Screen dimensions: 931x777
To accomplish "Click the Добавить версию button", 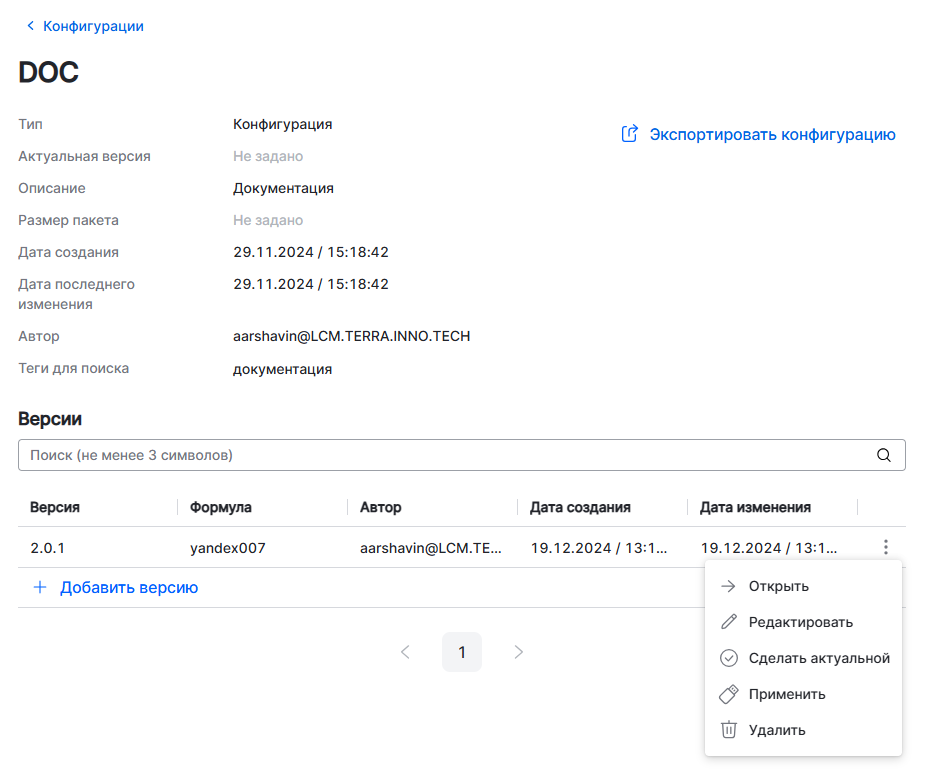I will [128, 587].
